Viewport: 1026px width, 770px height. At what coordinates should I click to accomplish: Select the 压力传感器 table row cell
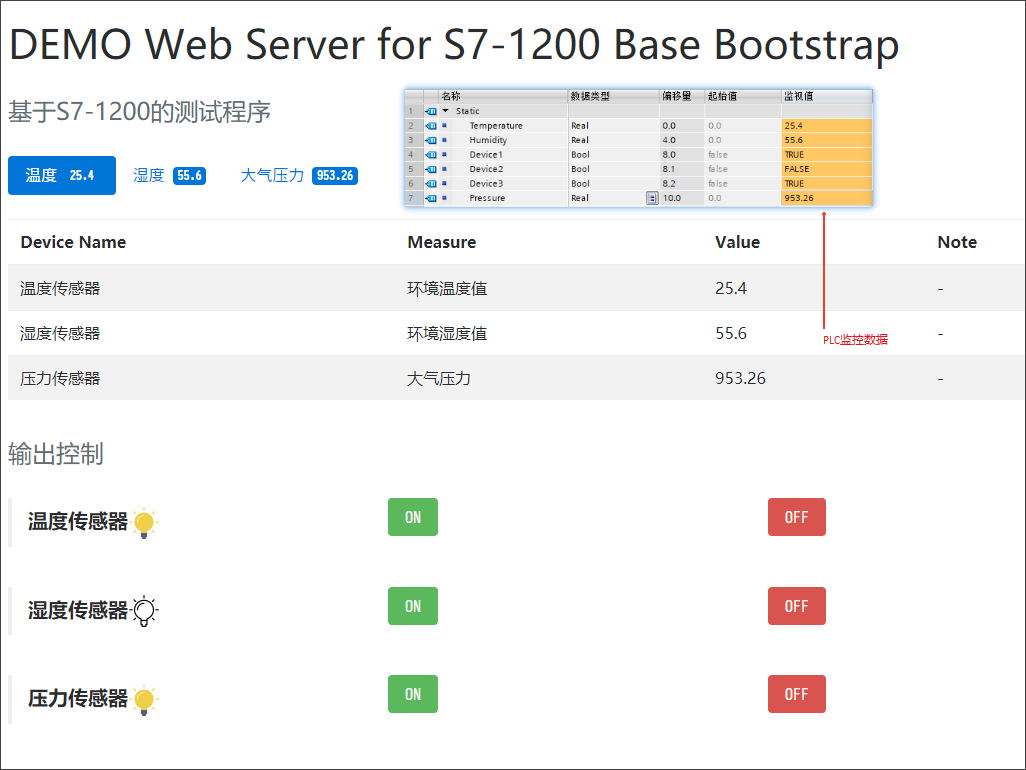pyautogui.click(x=60, y=379)
